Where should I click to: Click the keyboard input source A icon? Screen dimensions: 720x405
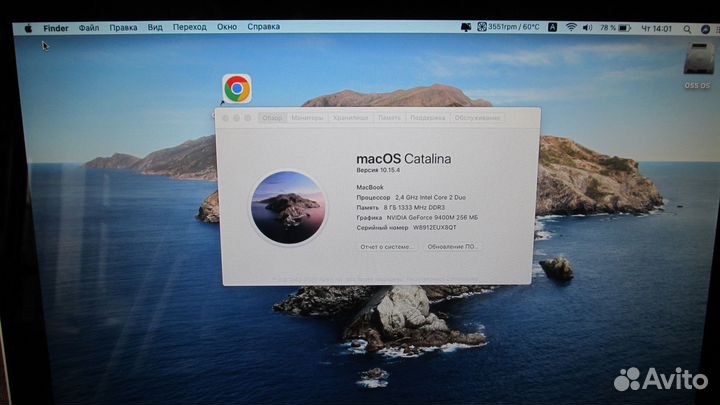tap(552, 28)
